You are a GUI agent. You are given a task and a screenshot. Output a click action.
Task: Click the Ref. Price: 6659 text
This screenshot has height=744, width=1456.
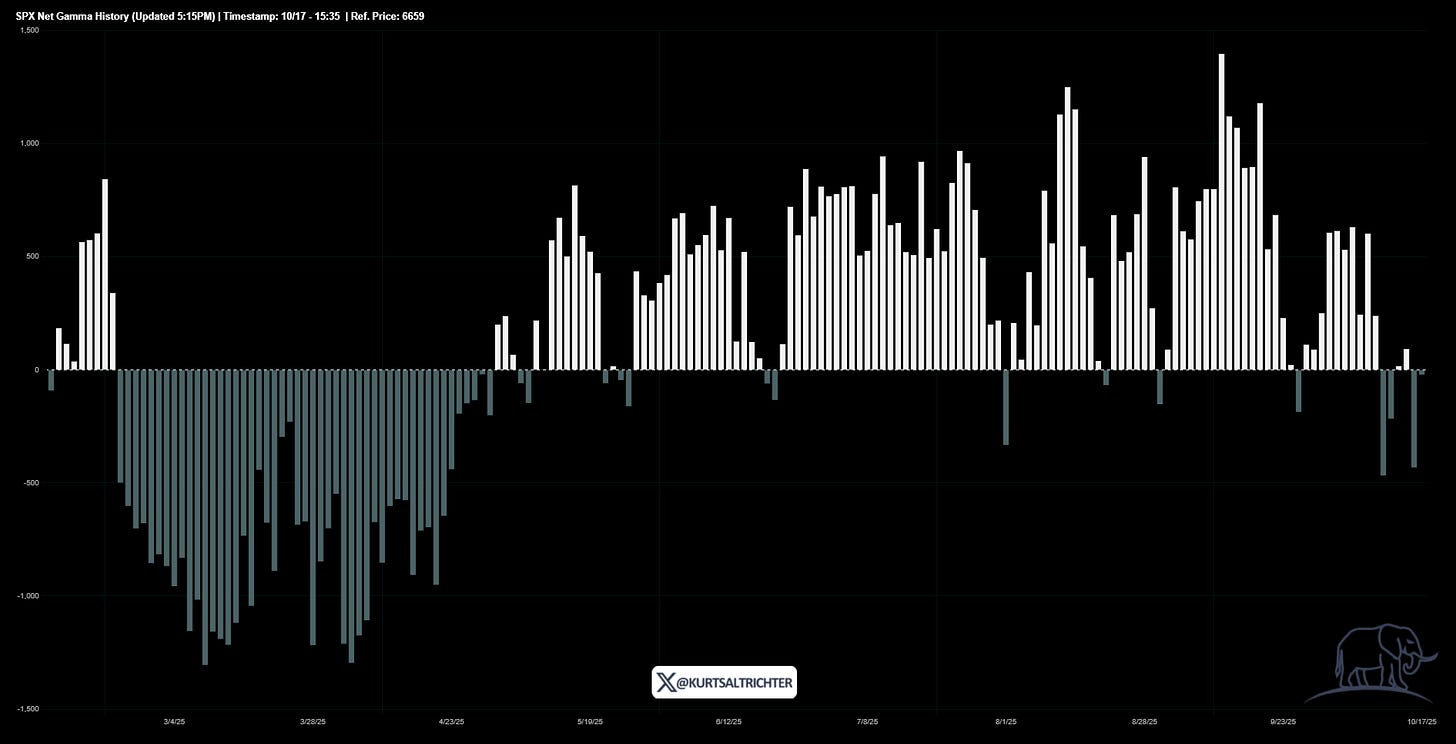coord(388,16)
